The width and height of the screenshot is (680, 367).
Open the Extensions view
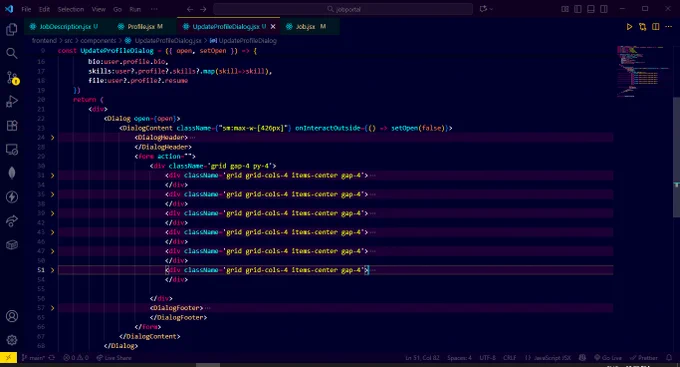[x=12, y=126]
